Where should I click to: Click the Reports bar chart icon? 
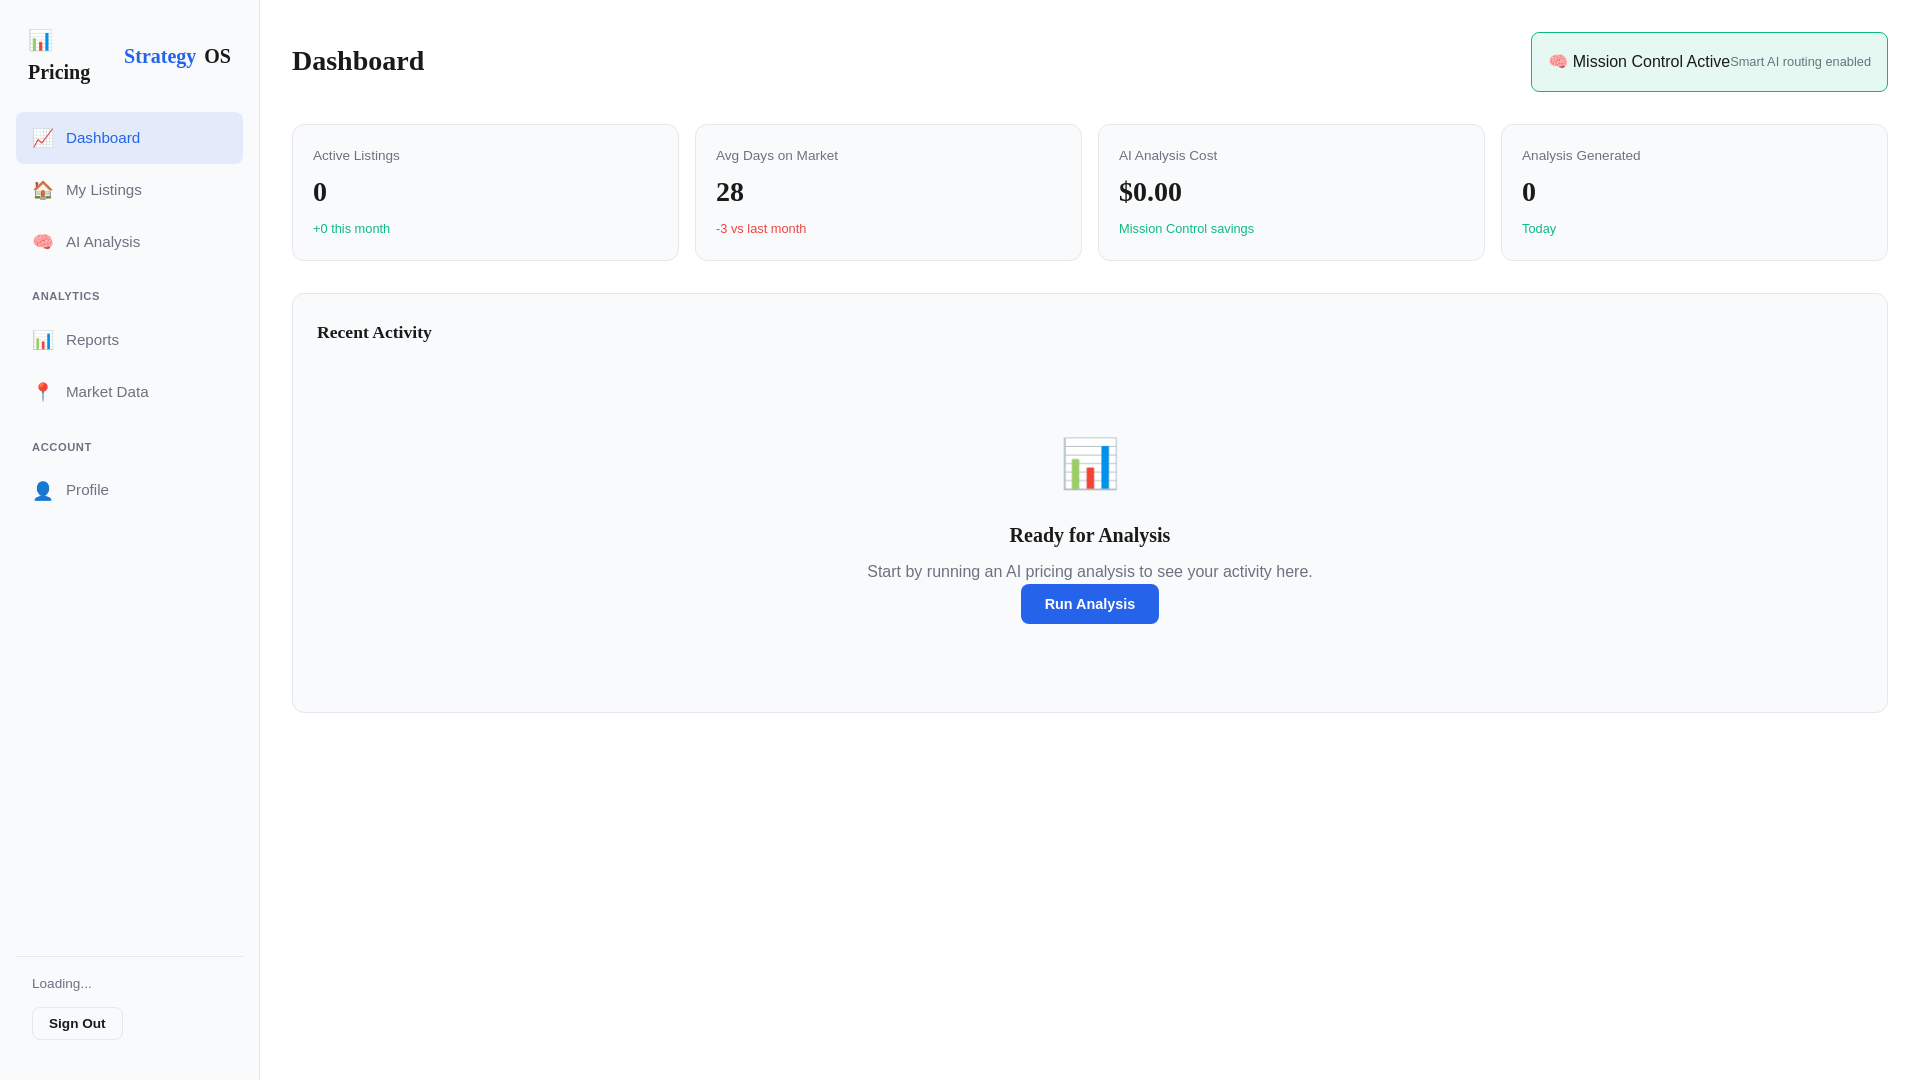[42, 340]
